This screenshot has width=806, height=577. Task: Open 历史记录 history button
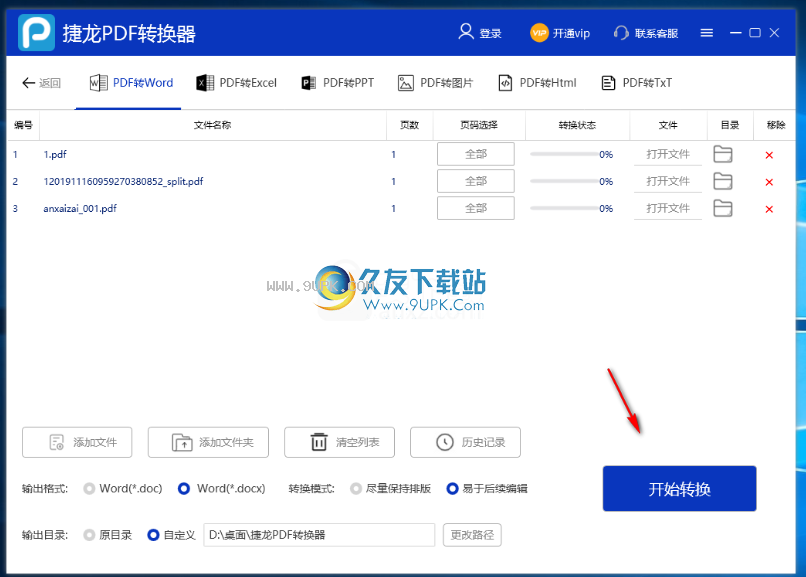(x=465, y=442)
